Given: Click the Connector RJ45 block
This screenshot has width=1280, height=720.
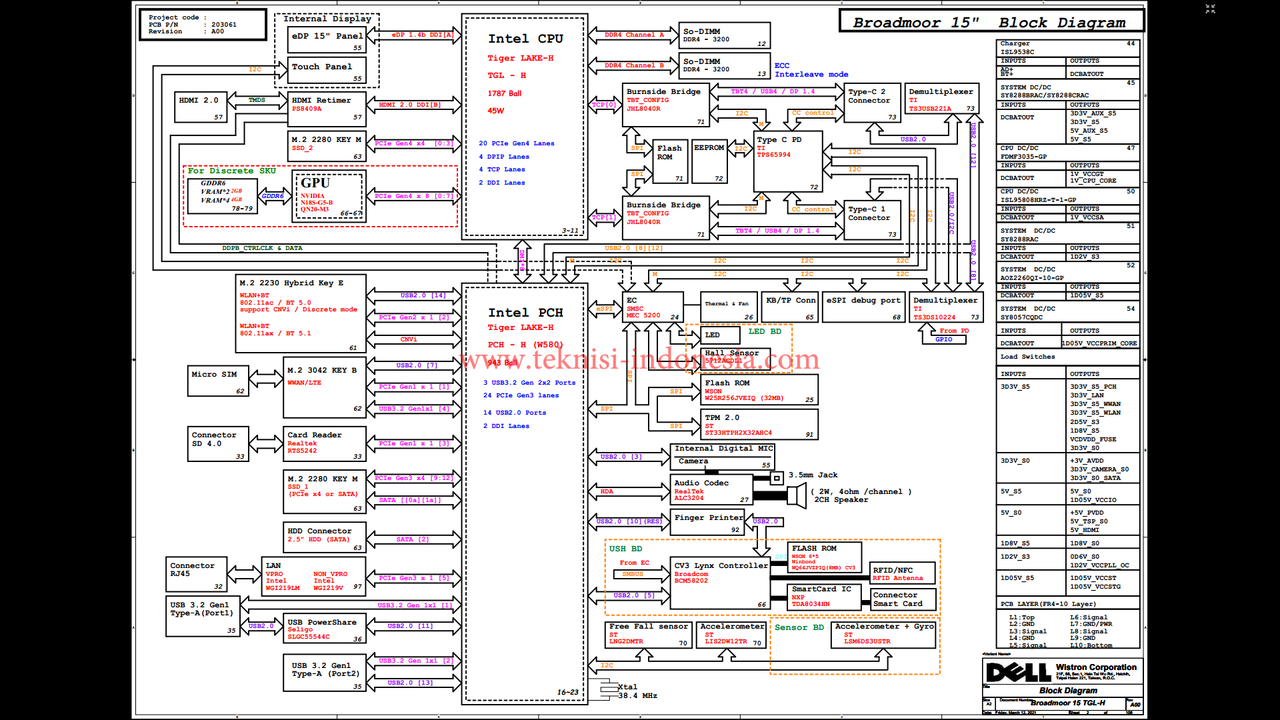Looking at the screenshot, I should pos(194,575).
